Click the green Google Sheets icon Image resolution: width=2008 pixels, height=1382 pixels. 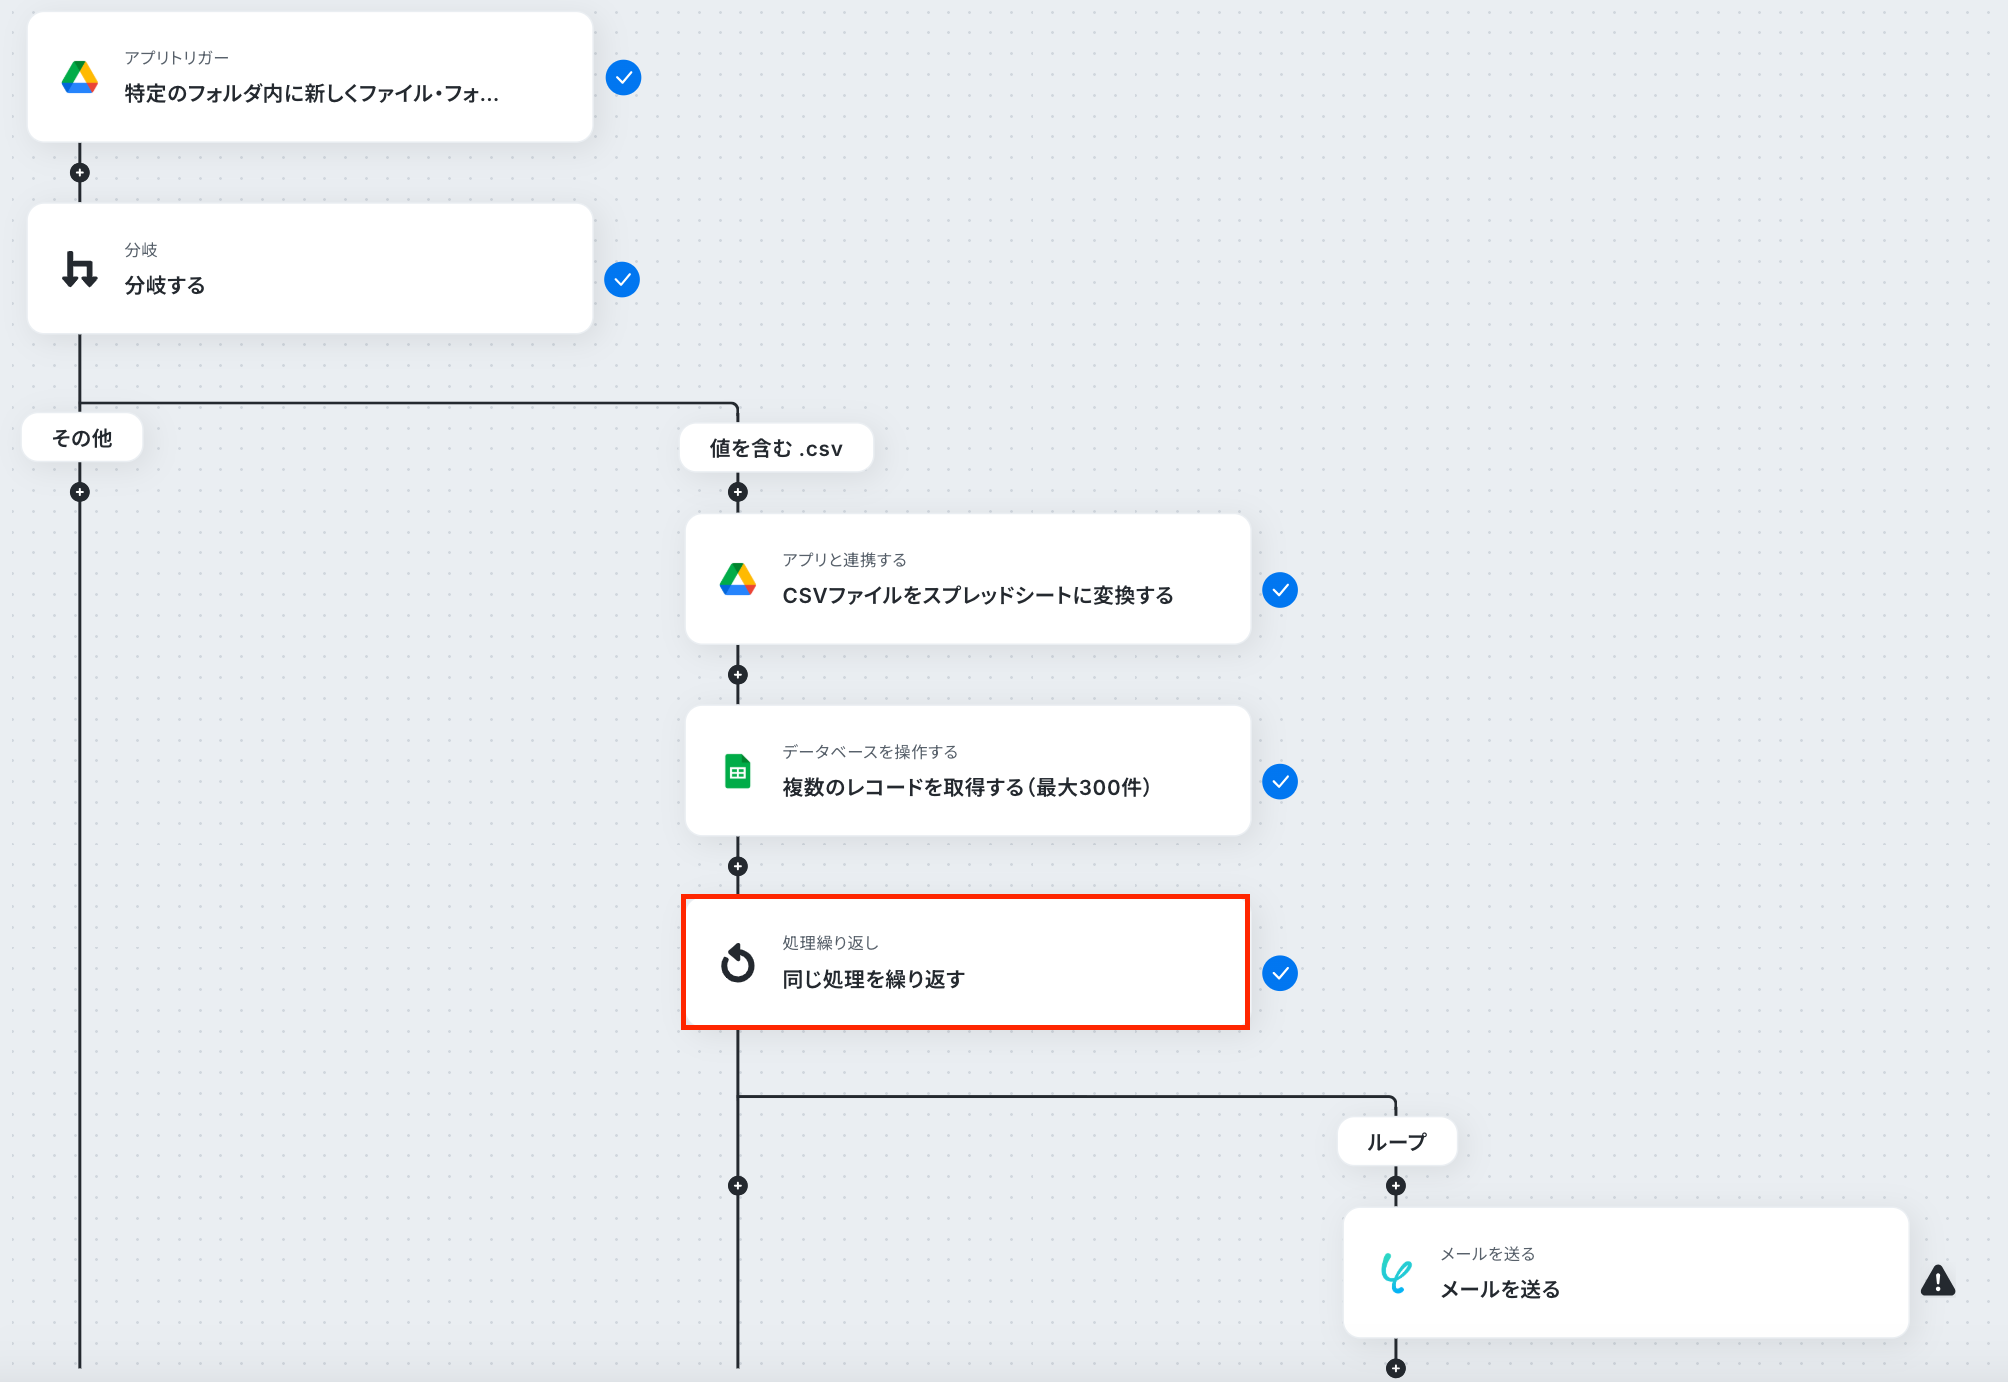[738, 771]
